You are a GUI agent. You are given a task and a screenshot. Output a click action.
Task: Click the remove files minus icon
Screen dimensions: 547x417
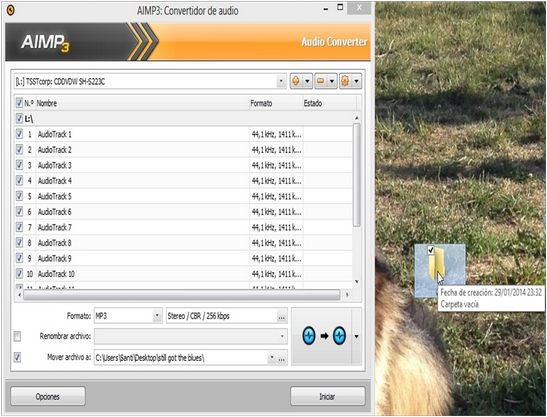point(320,81)
